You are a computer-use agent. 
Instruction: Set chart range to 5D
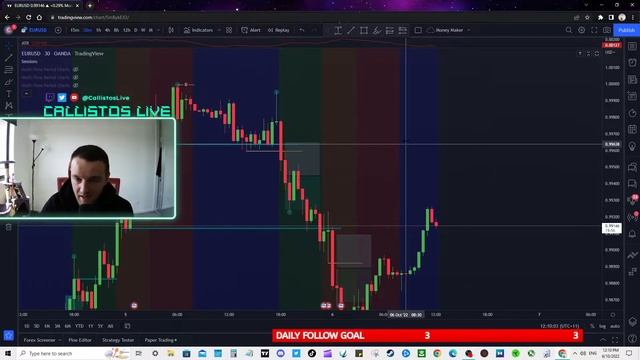click(x=36, y=326)
